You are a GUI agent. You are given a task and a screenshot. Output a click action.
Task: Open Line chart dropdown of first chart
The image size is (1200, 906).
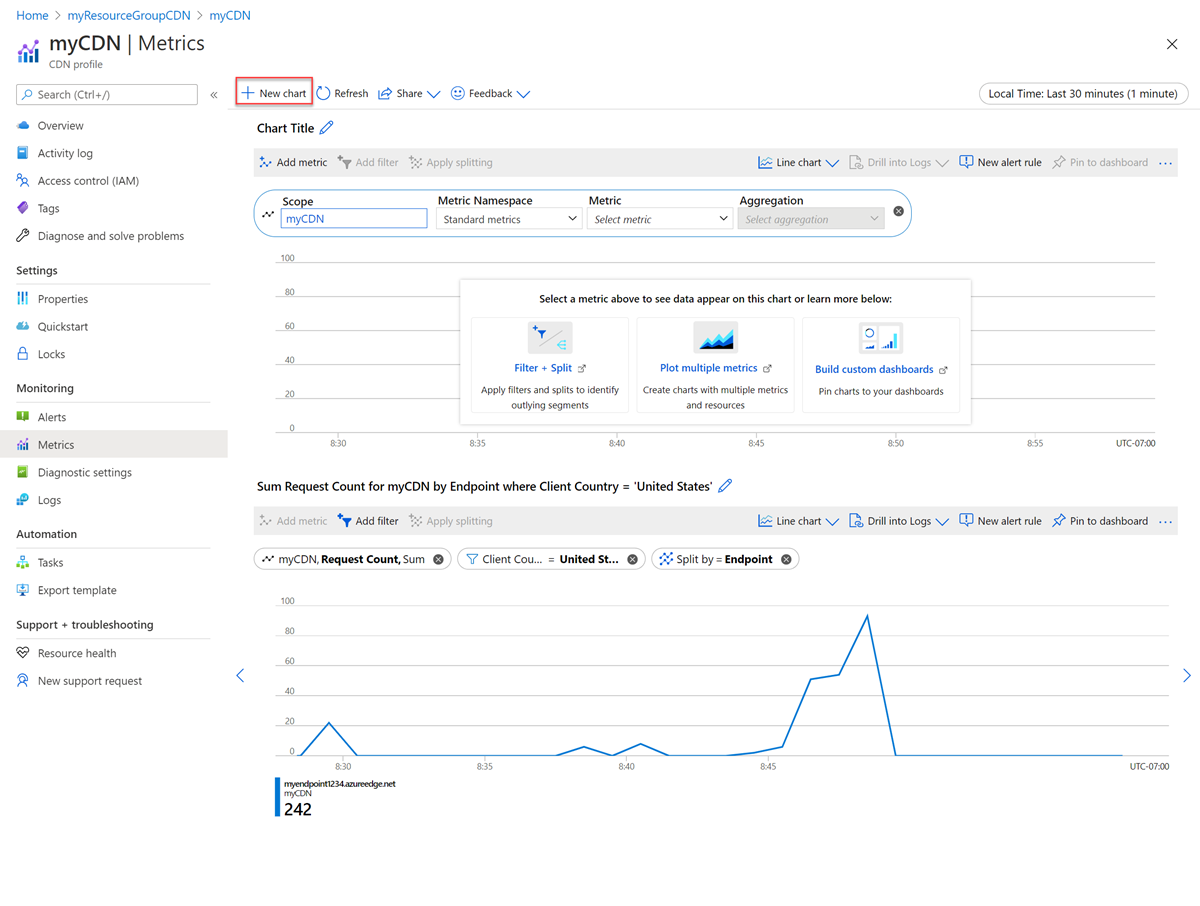(798, 162)
